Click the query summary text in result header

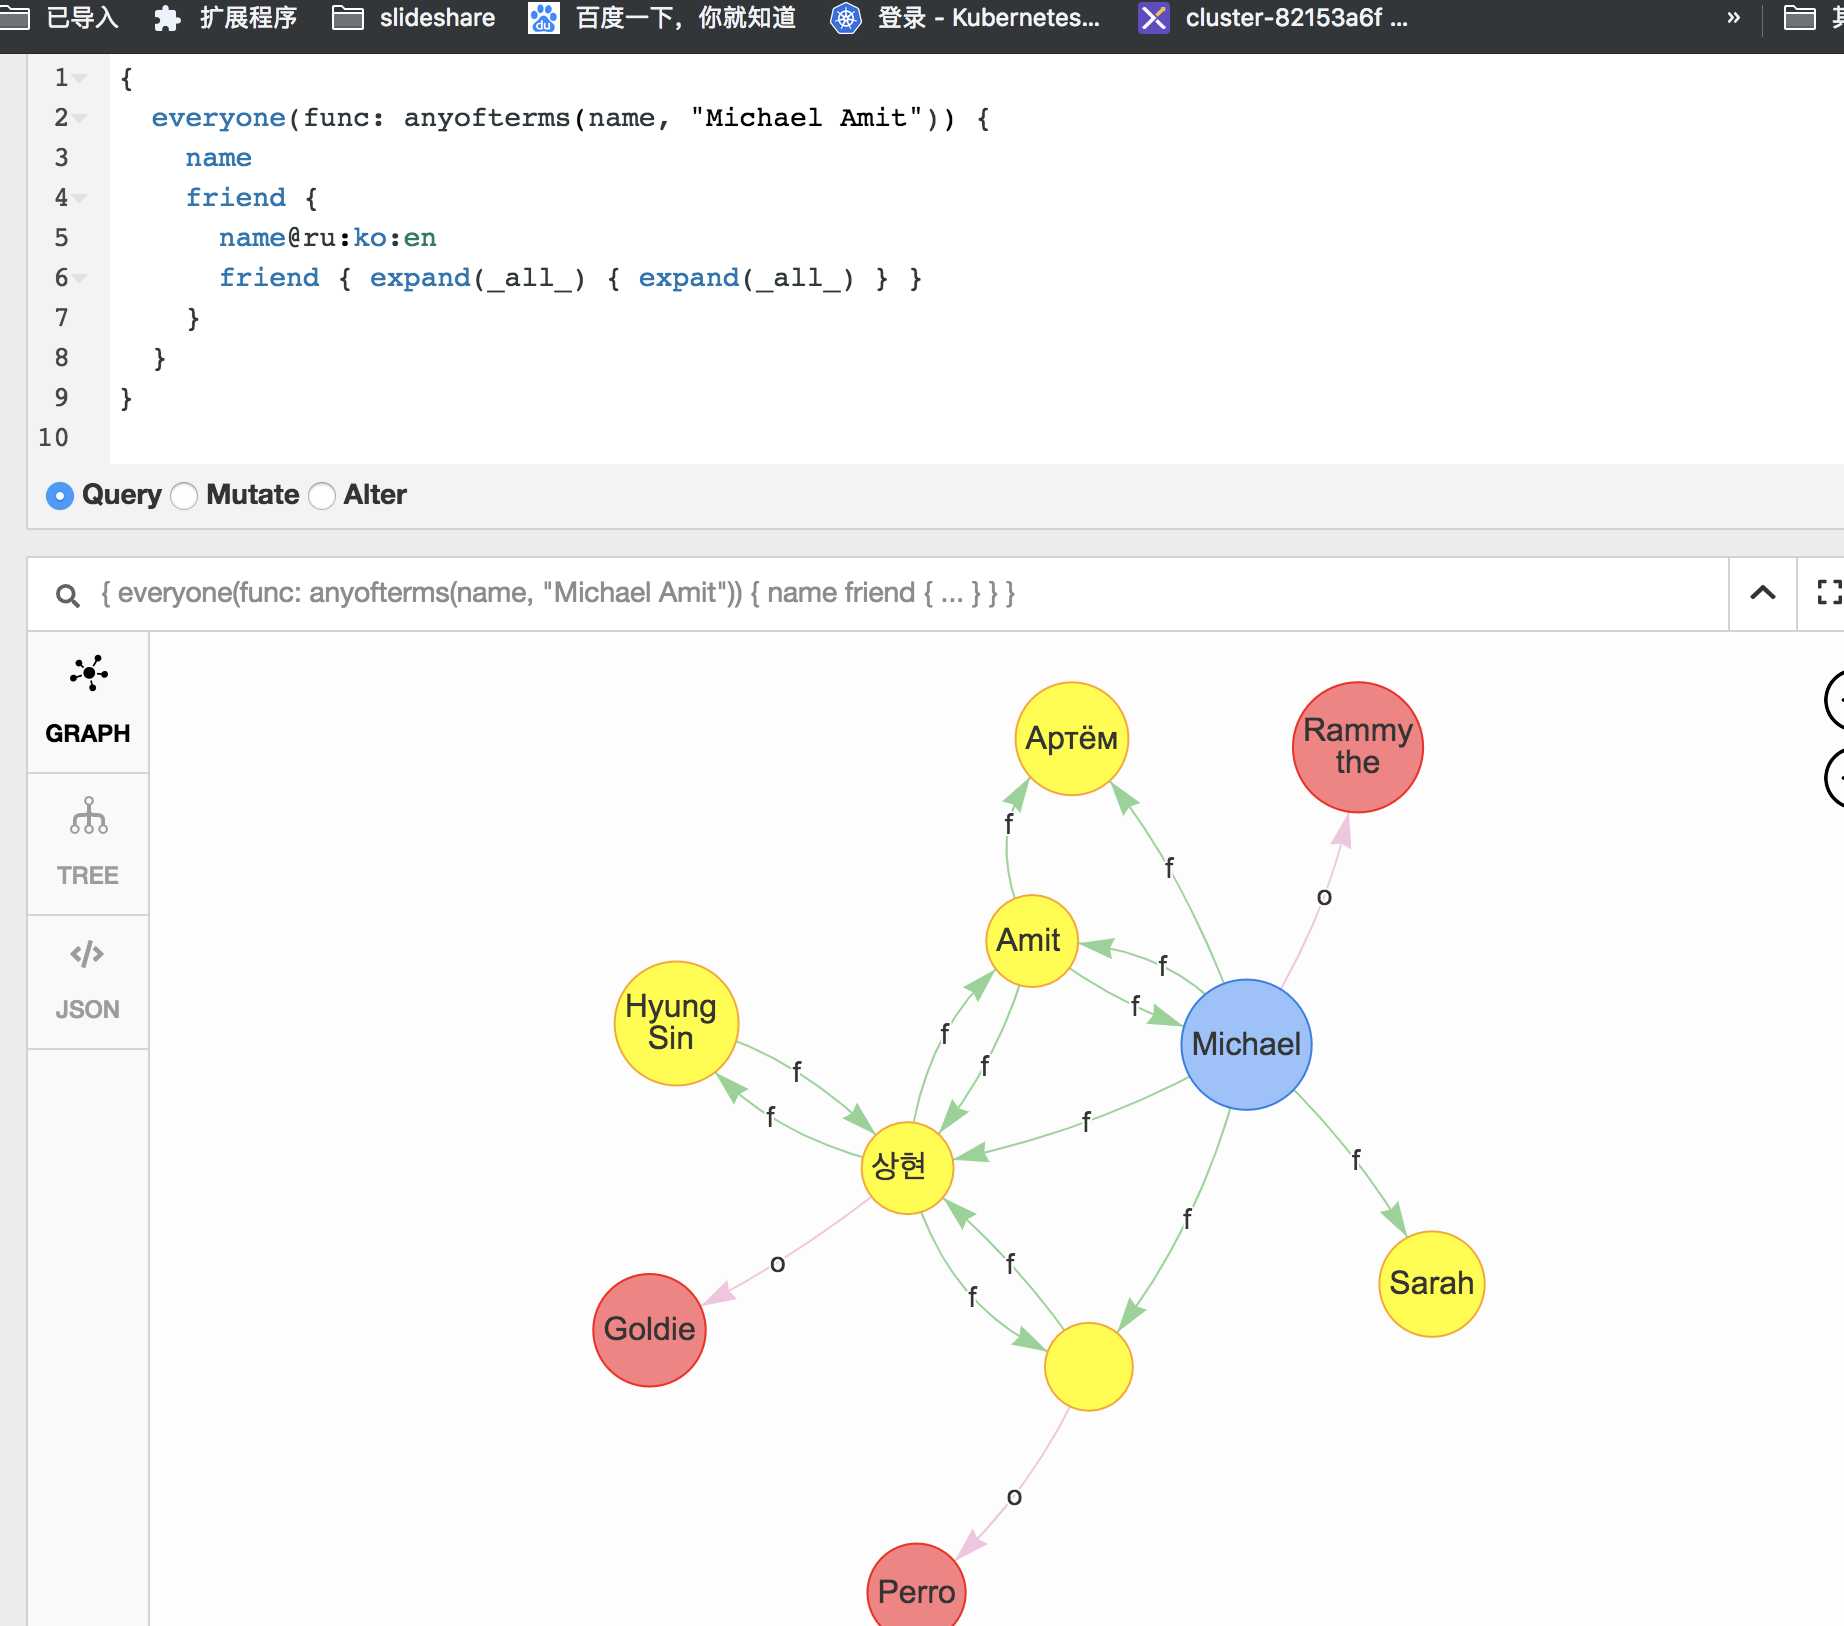558,593
